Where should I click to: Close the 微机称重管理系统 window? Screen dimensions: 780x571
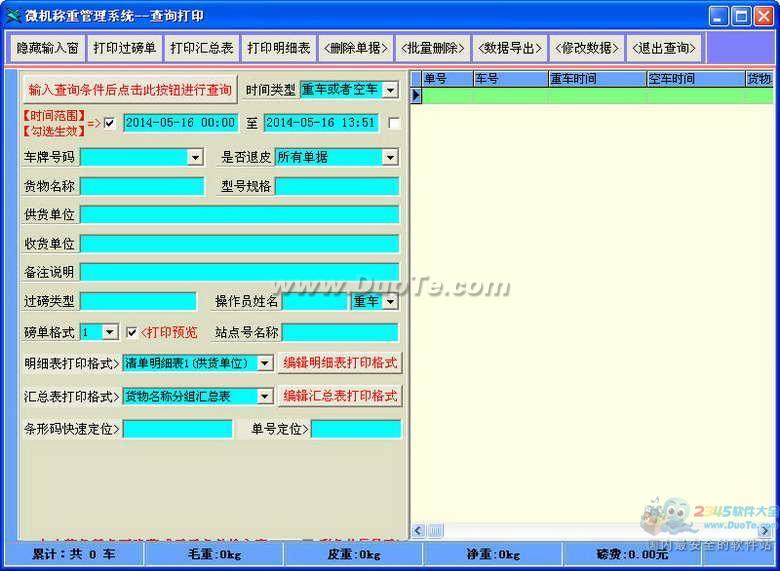(764, 16)
